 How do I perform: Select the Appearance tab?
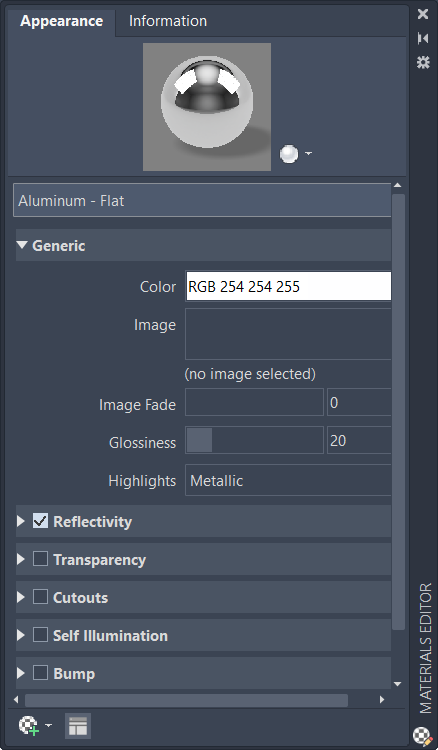click(x=61, y=21)
